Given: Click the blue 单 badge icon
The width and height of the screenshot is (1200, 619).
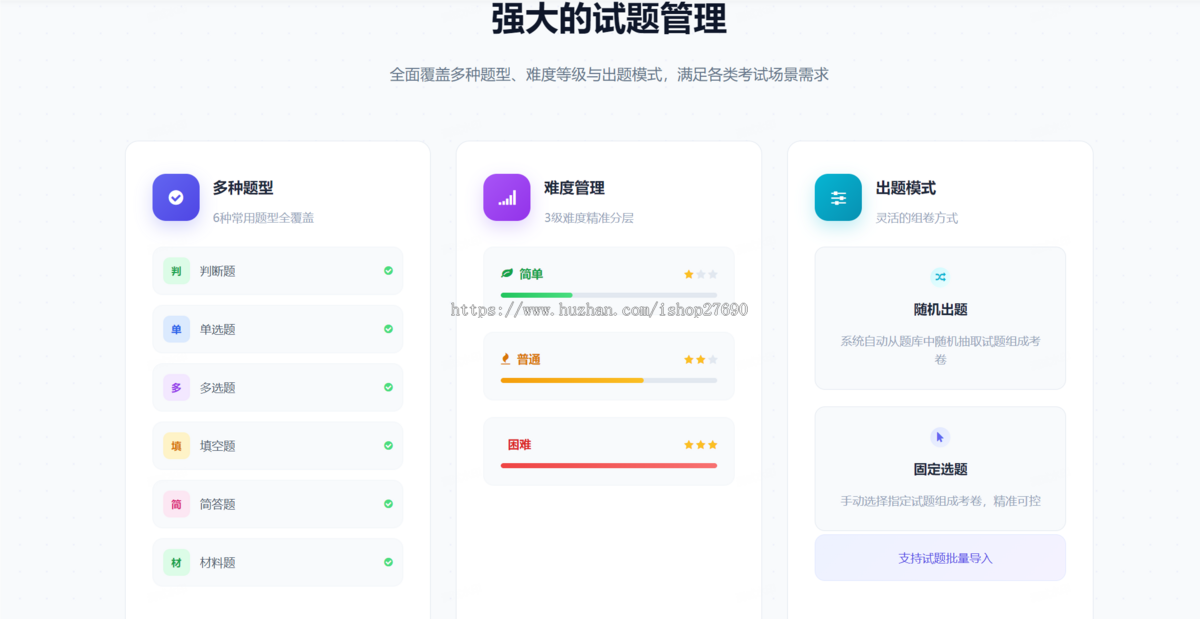Looking at the screenshot, I should [176, 329].
